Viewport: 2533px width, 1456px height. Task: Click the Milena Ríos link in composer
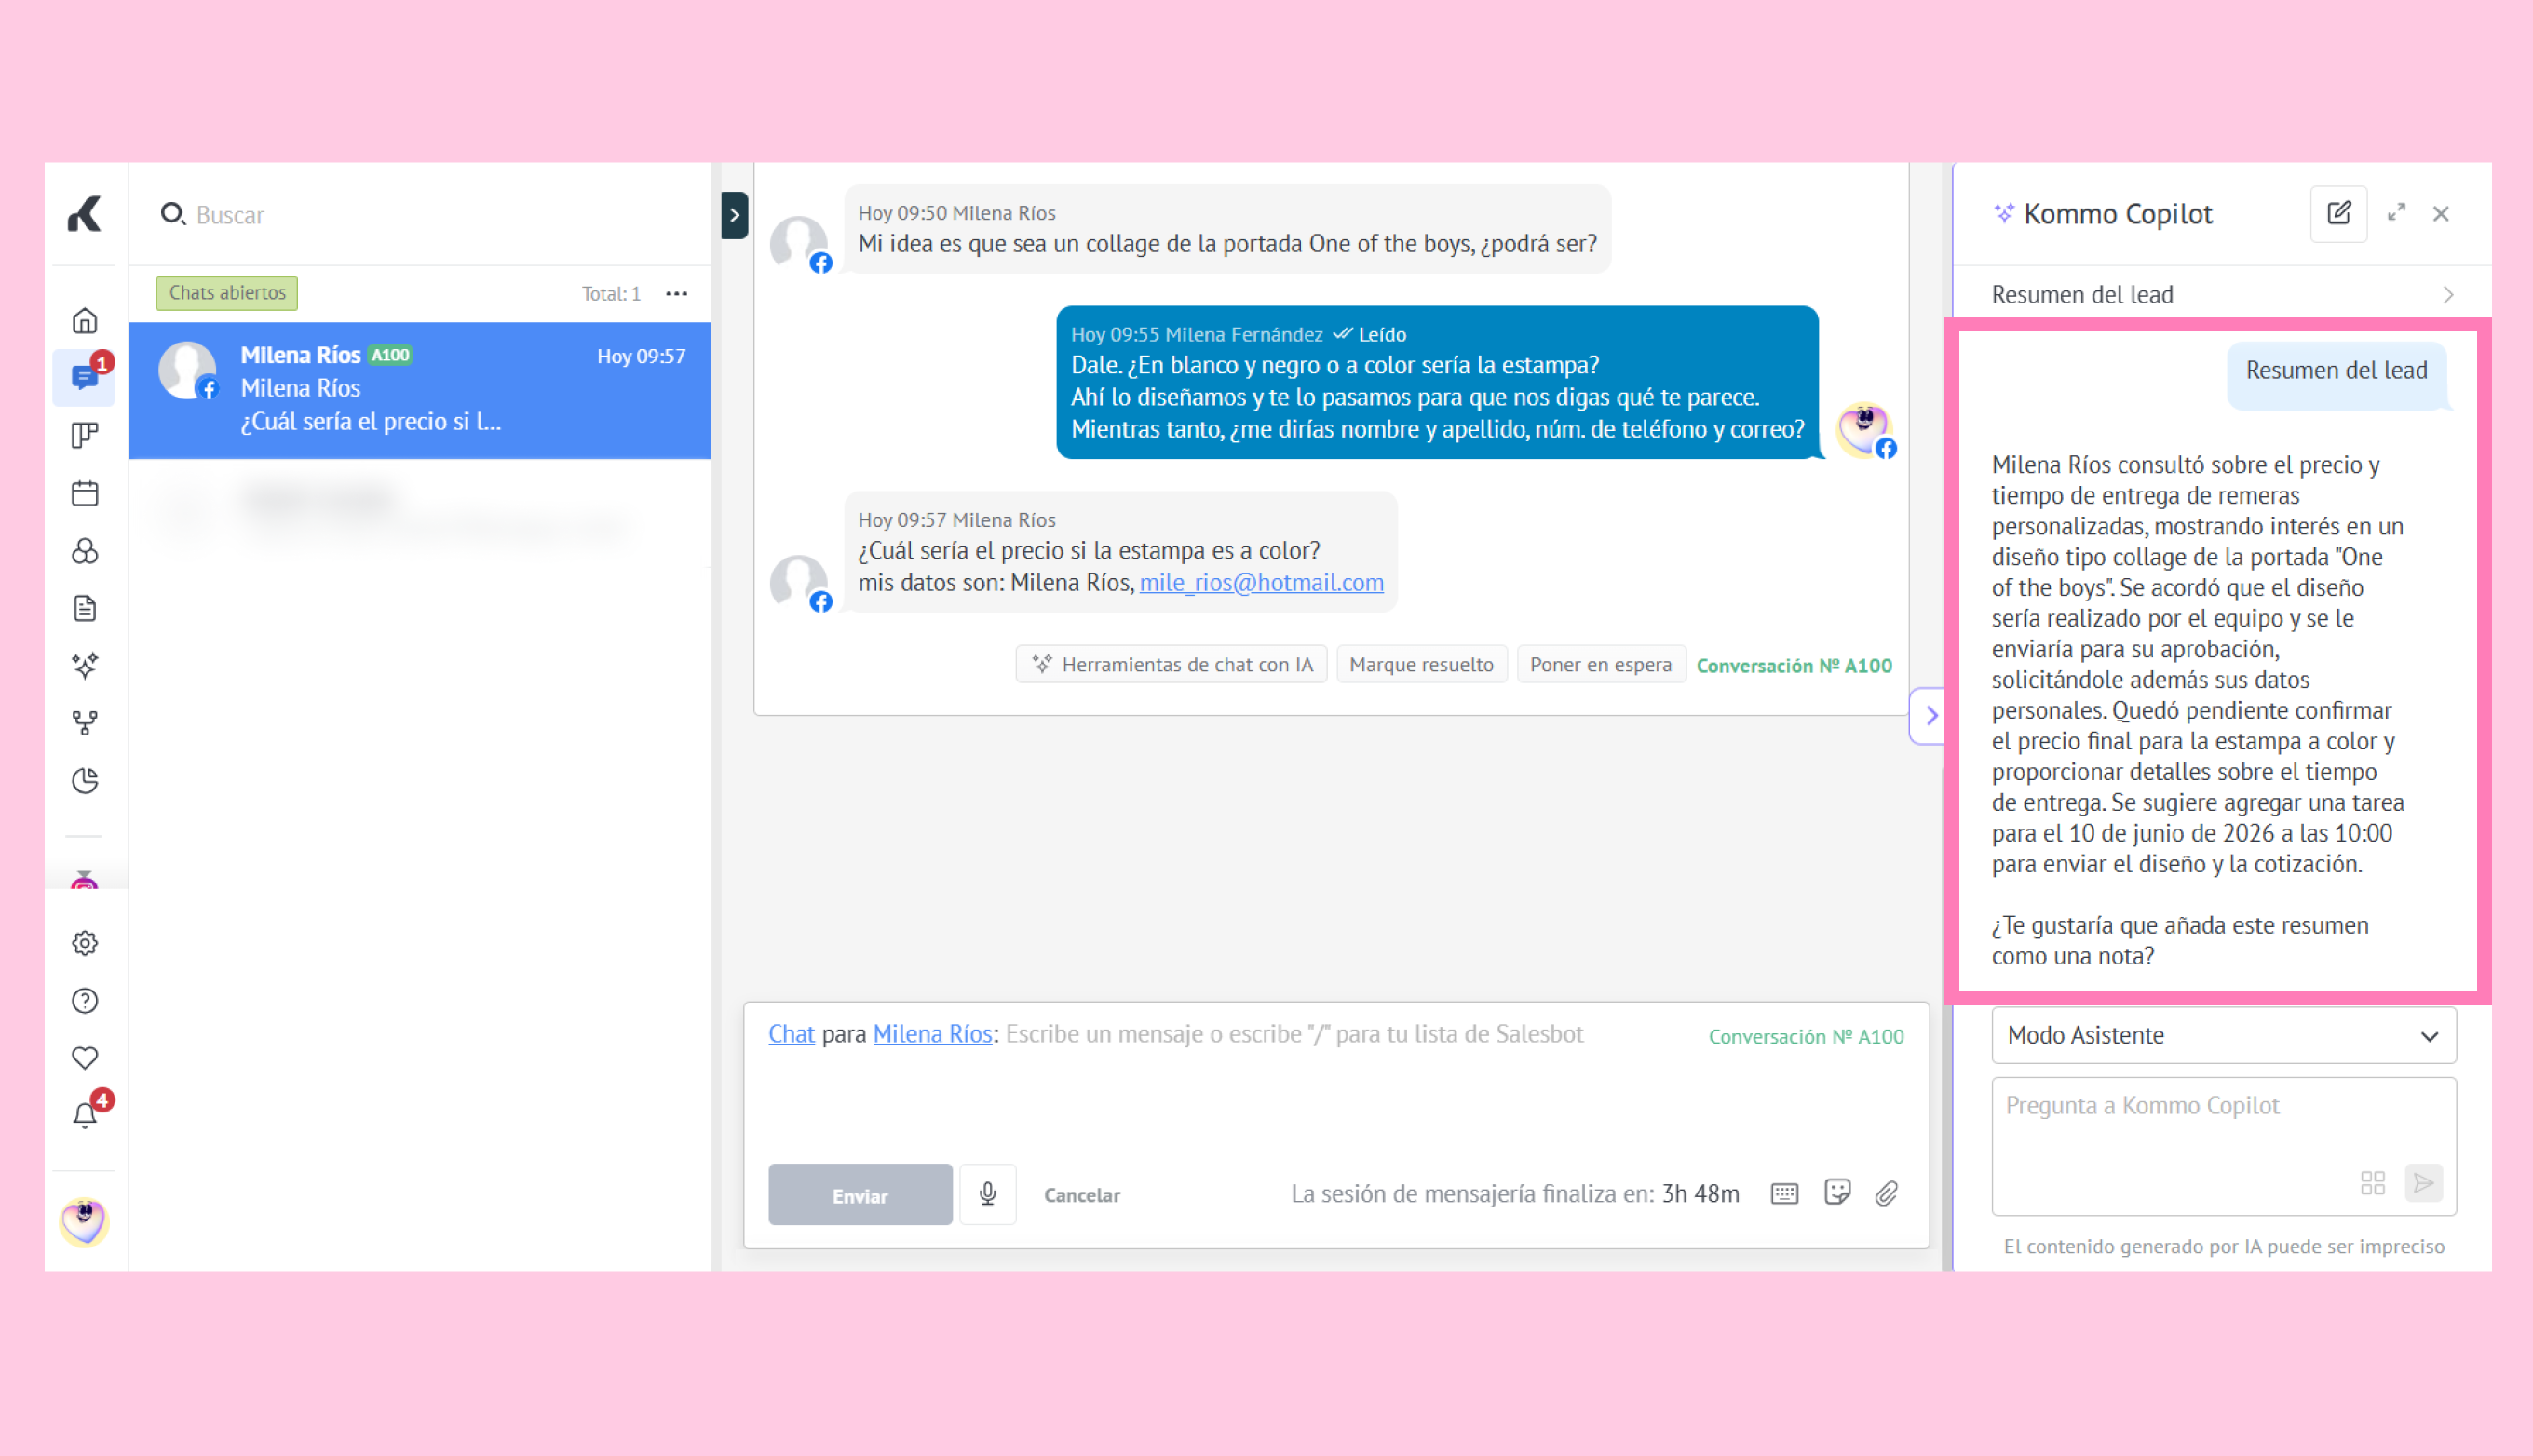(x=932, y=1034)
